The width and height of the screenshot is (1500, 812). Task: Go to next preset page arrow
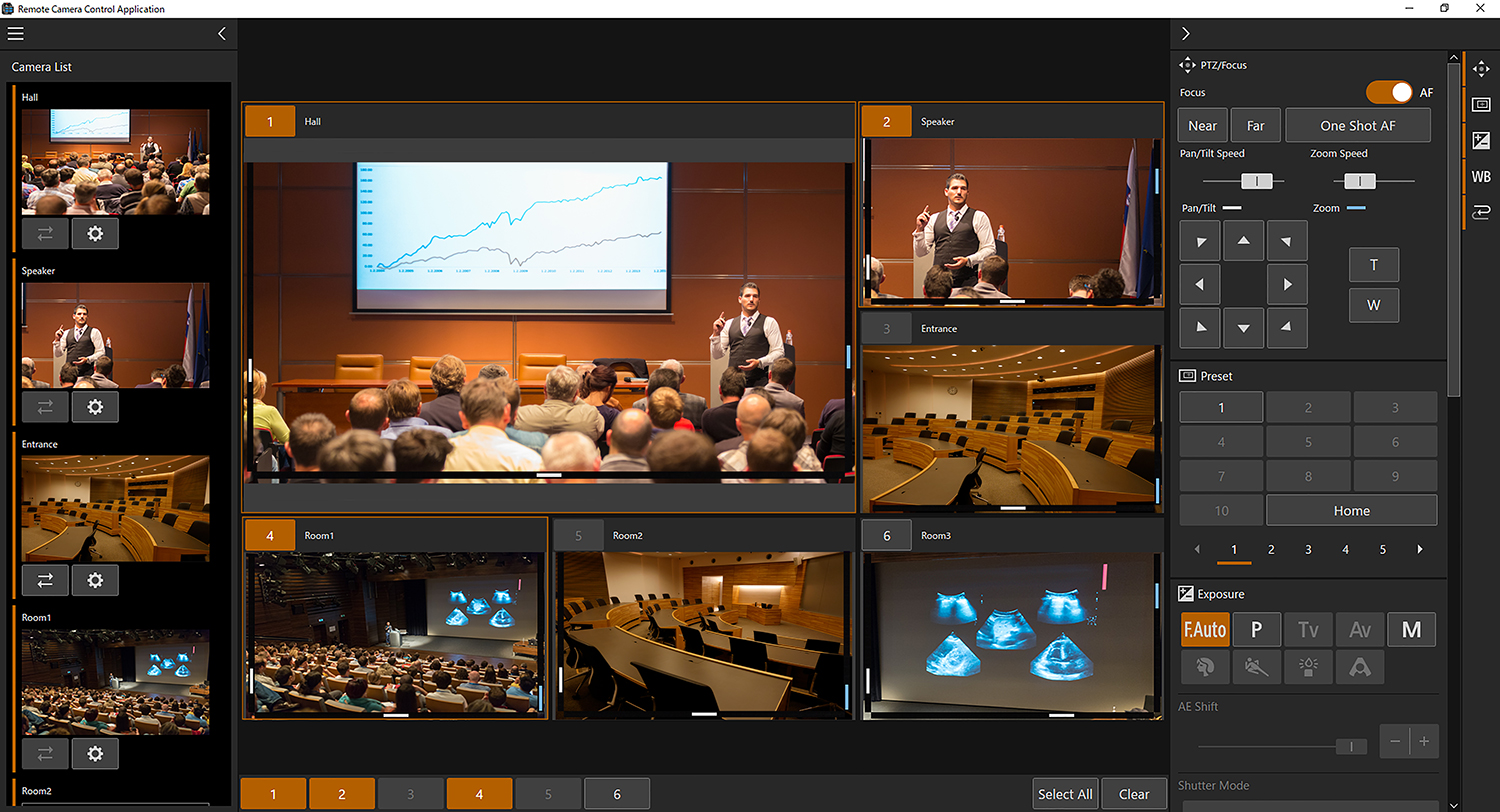point(1419,549)
